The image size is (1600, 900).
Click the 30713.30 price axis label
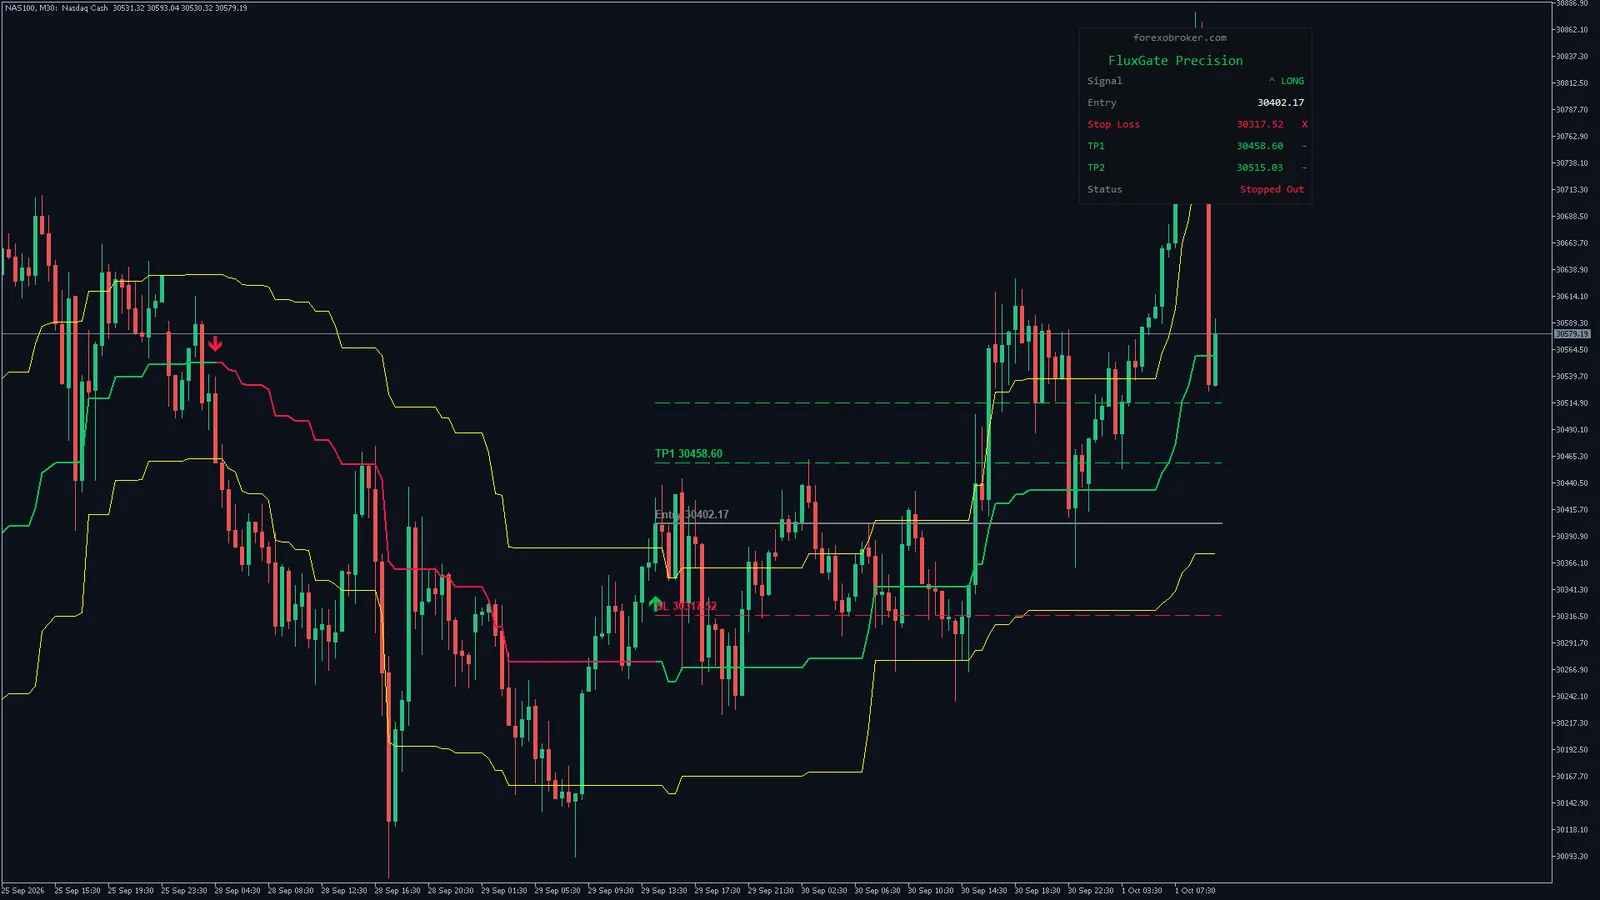pos(1571,190)
